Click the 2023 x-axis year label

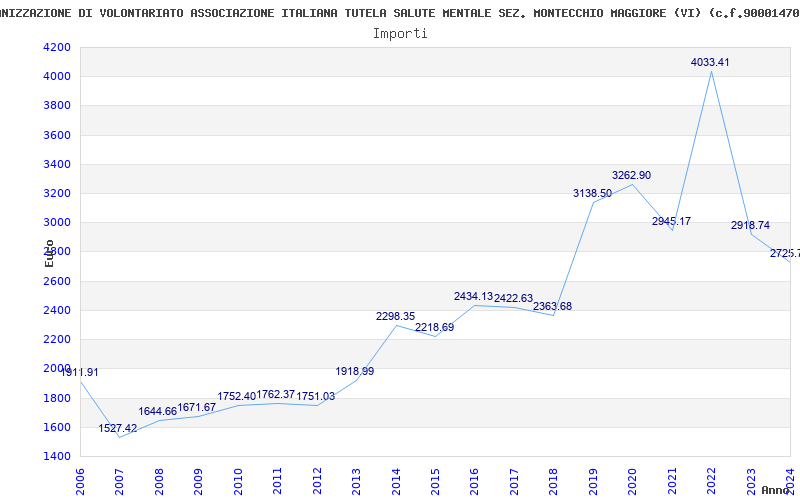[x=751, y=482]
